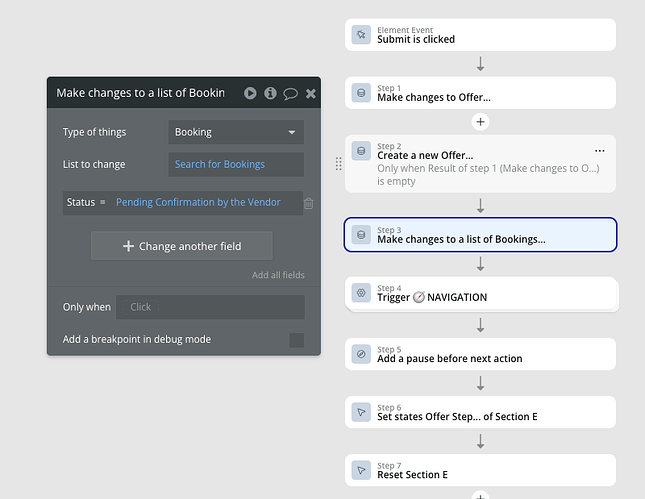Image resolution: width=645 pixels, height=499 pixels.
Task: Enable breakpoint in debug mode checkbox
Action: [296, 340]
